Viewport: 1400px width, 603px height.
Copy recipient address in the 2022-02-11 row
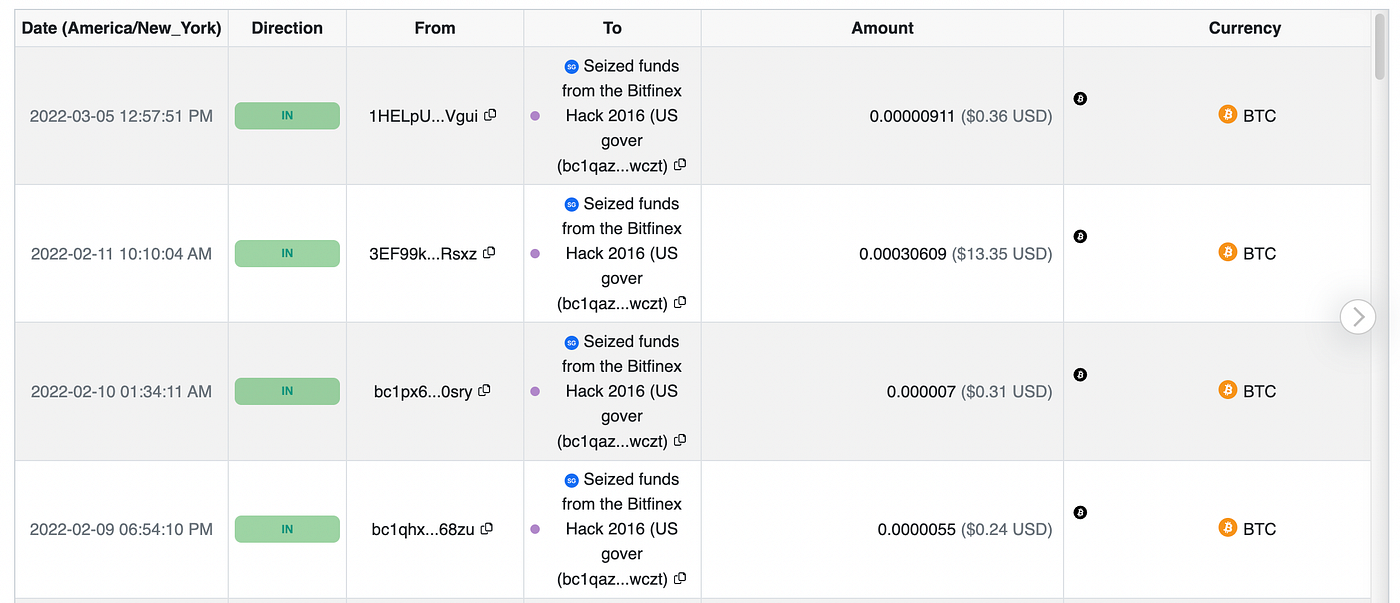click(x=680, y=303)
